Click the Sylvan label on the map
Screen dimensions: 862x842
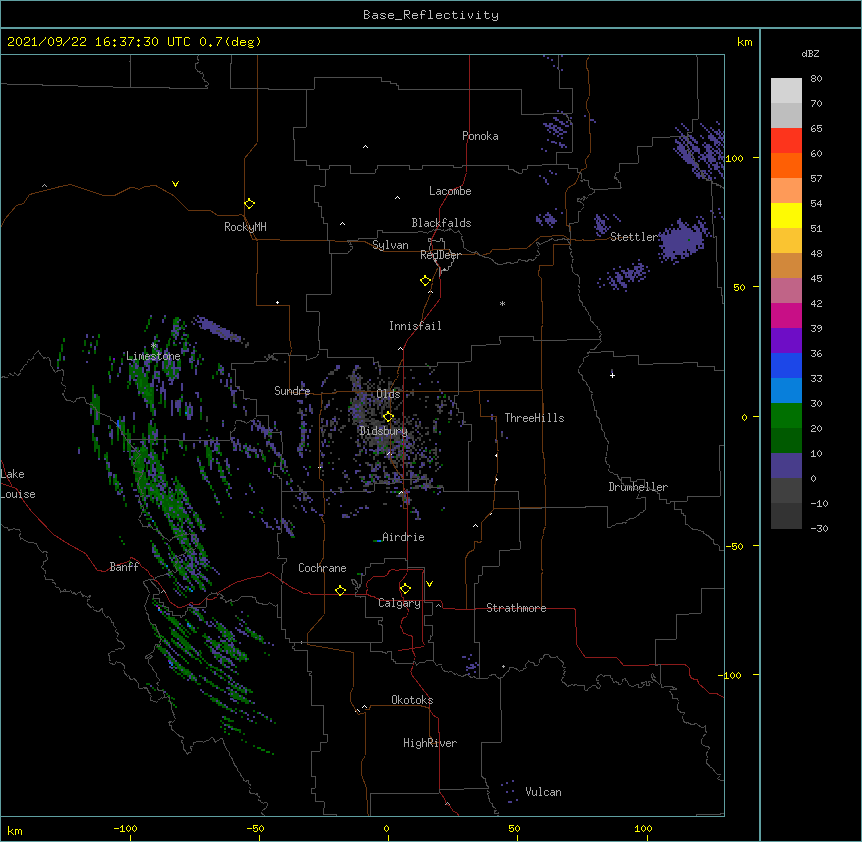point(390,245)
